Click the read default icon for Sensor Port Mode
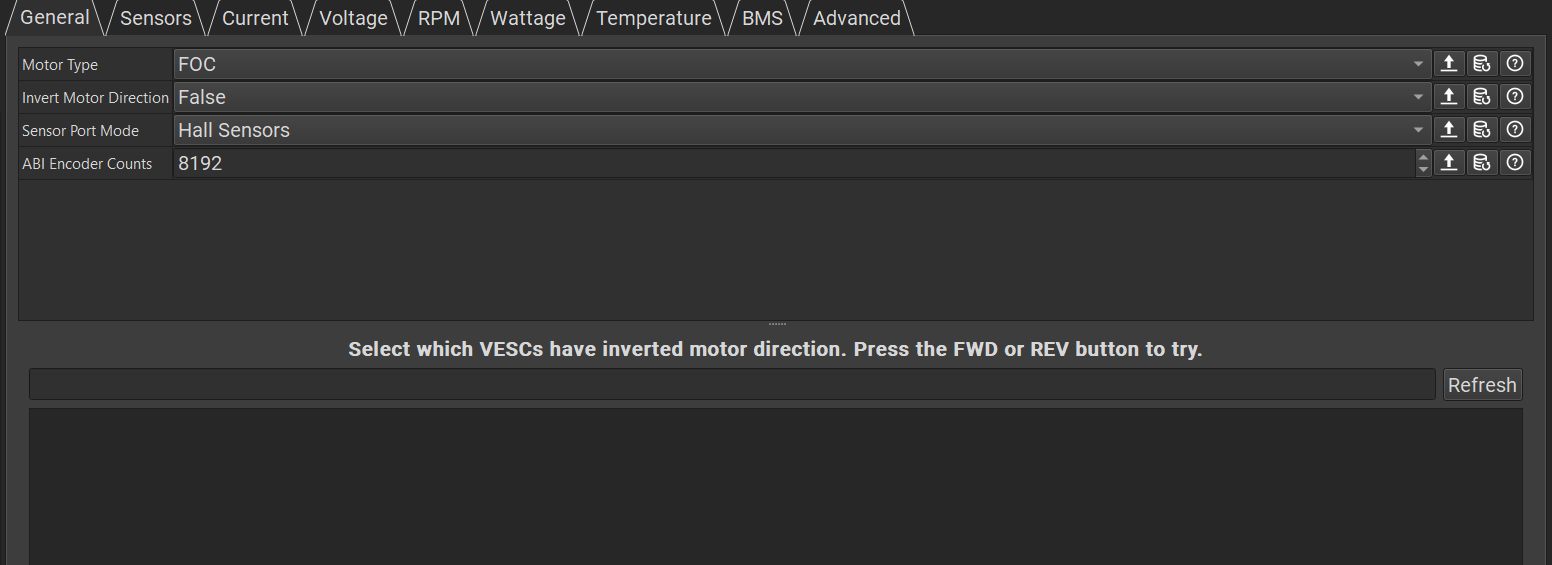The width and height of the screenshot is (1552, 565). point(1481,130)
